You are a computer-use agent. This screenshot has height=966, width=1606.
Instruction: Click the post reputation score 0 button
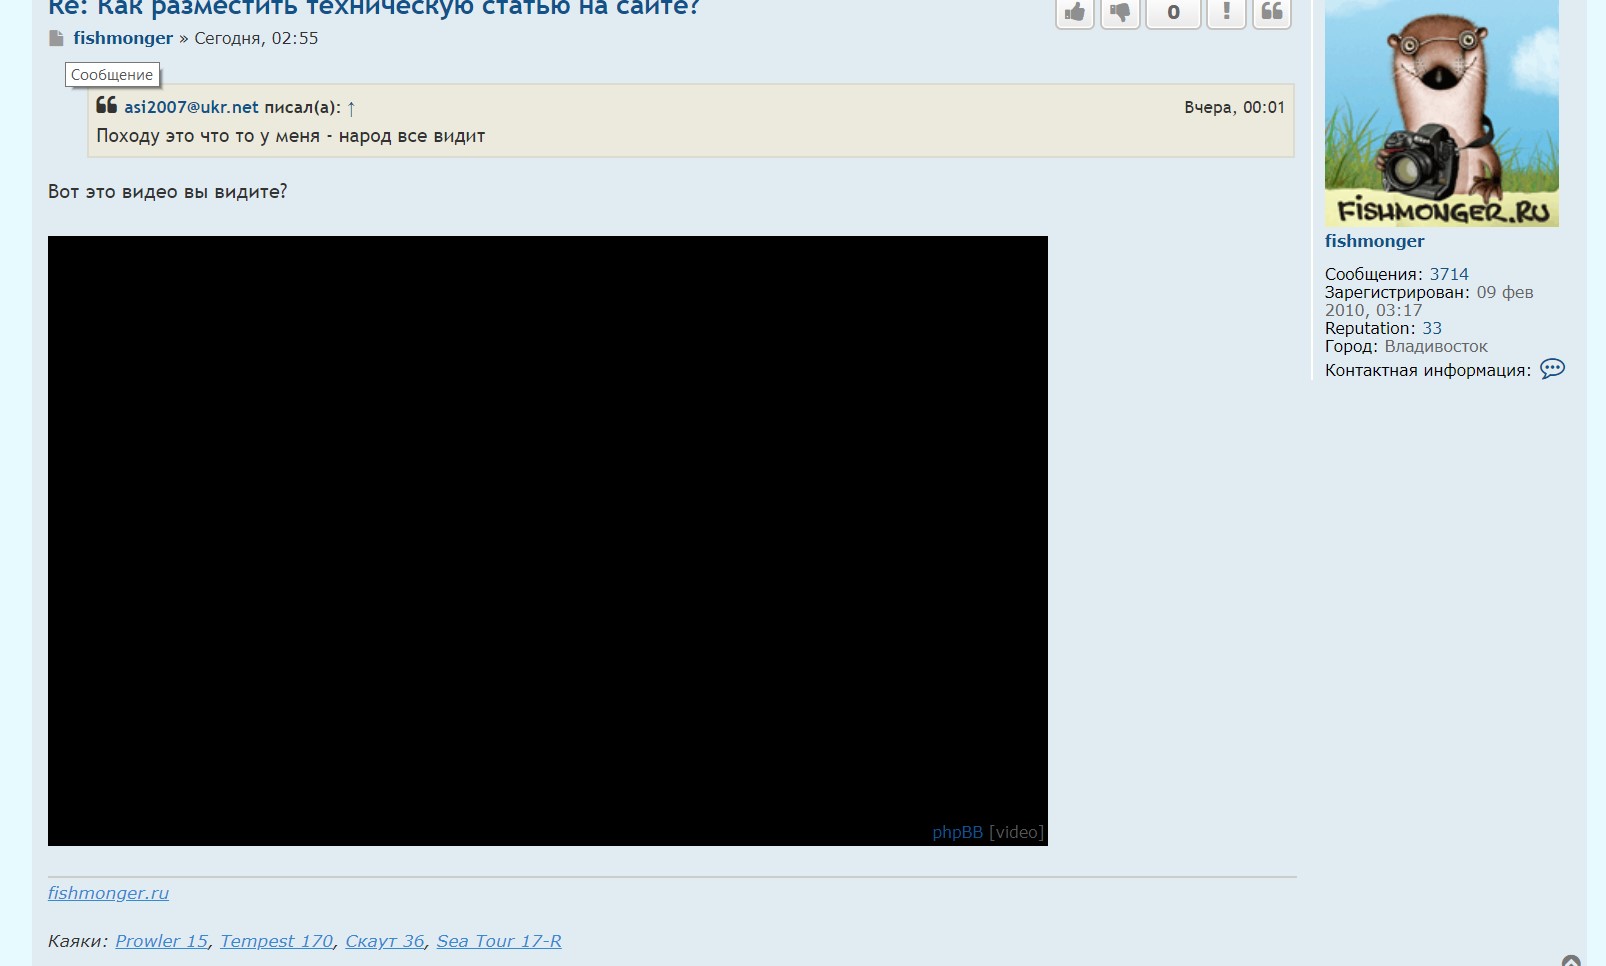[1173, 13]
